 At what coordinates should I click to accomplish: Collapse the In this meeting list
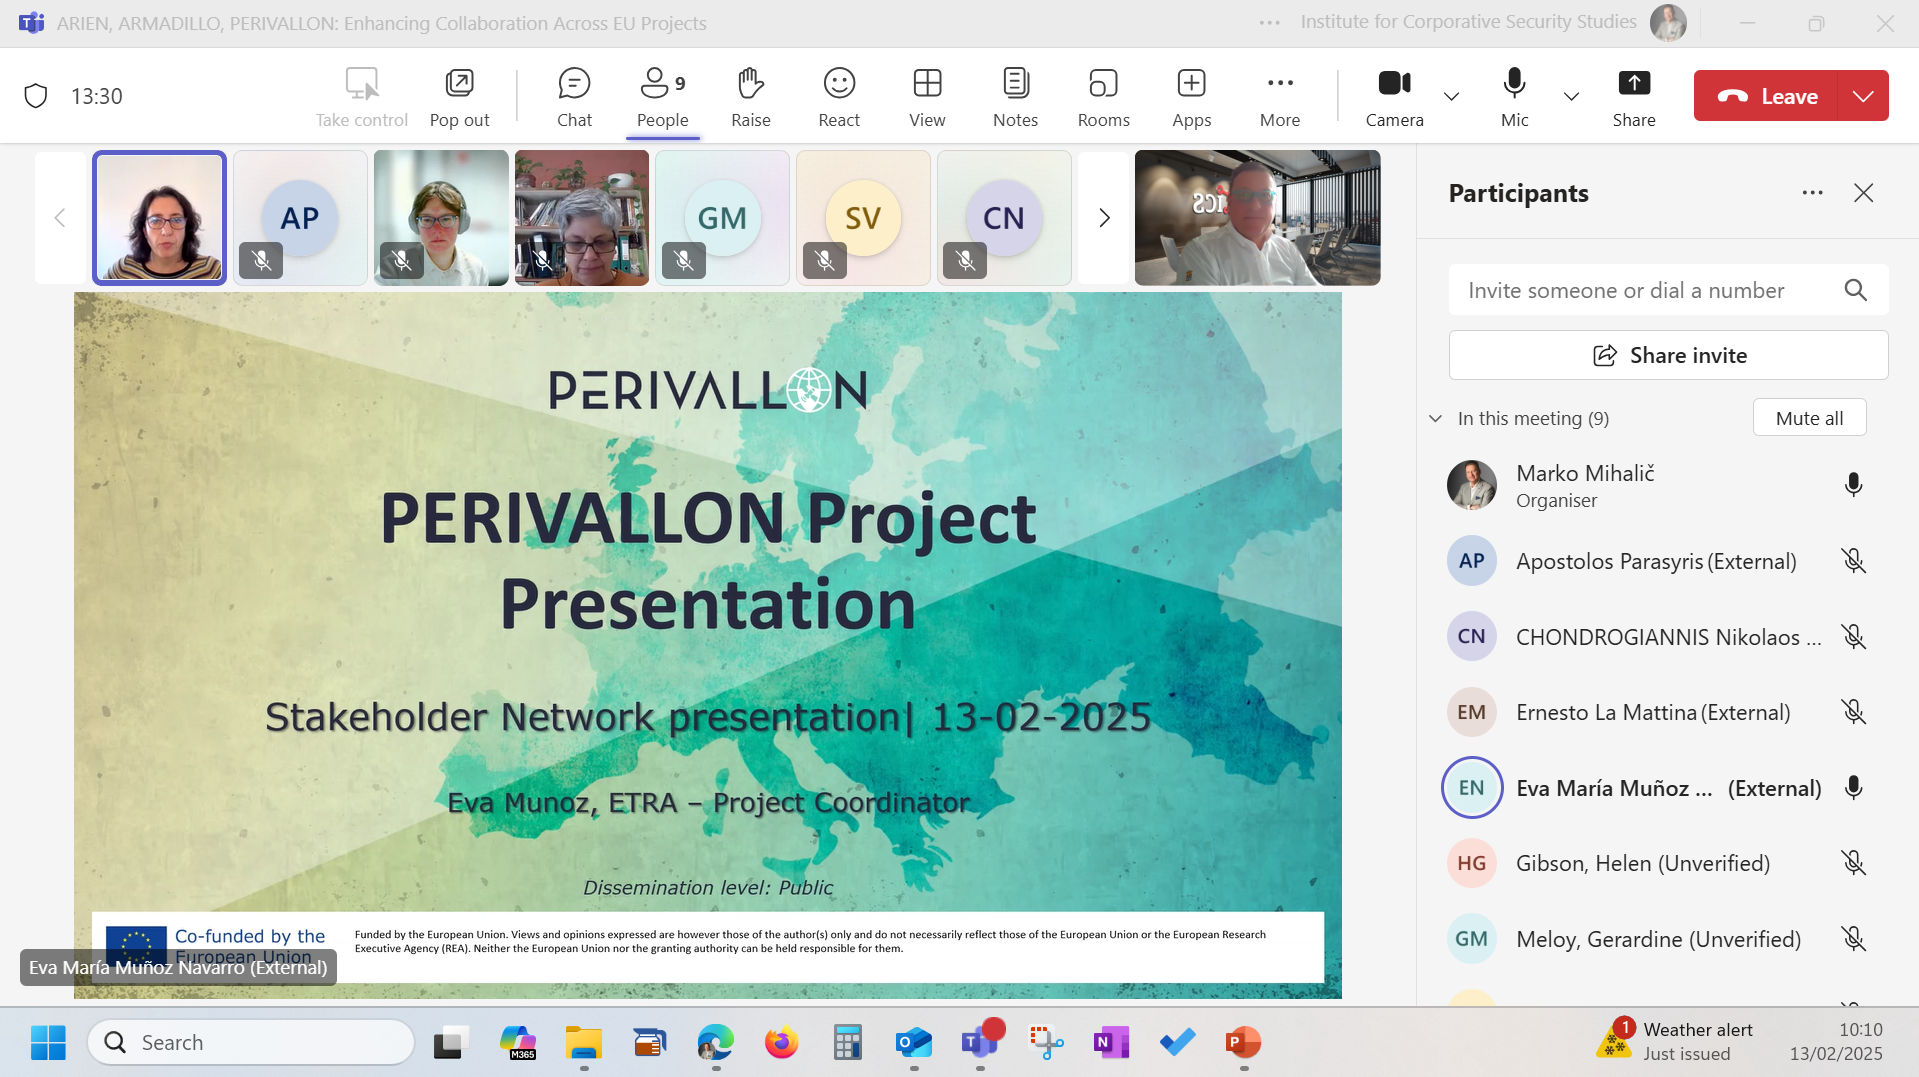click(1436, 418)
